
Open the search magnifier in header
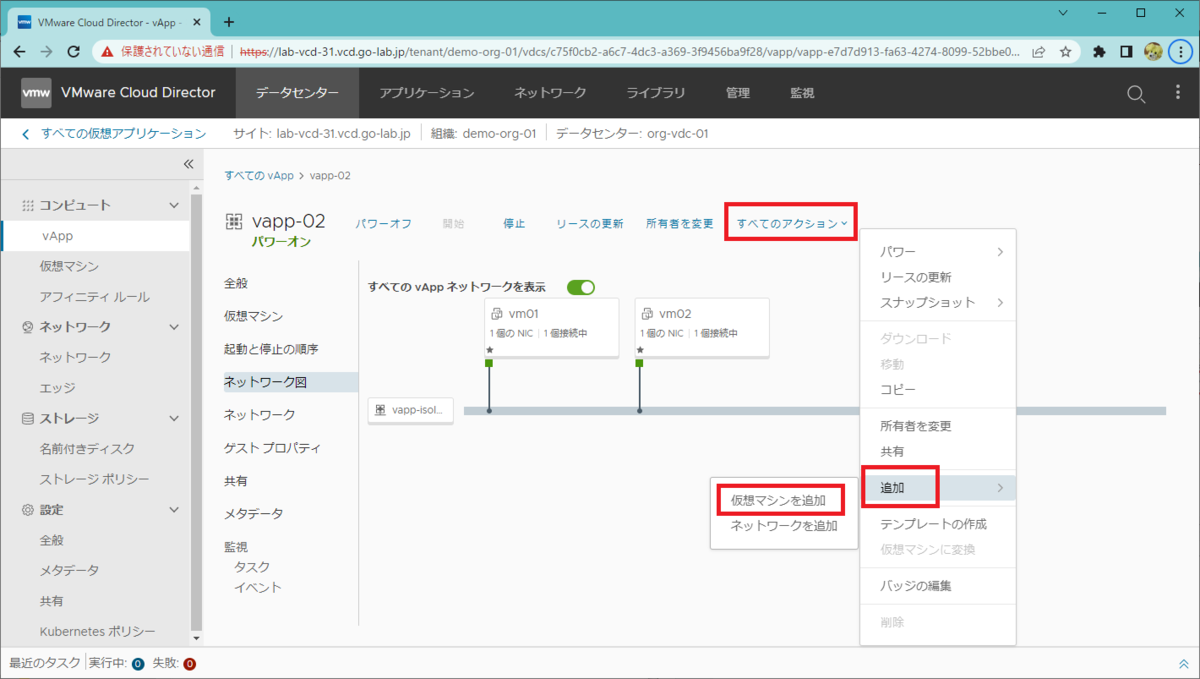point(1136,93)
